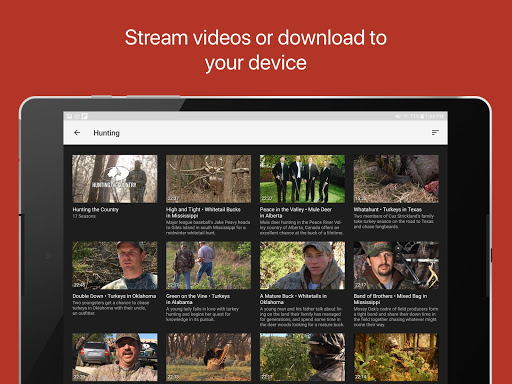Open bottom-row autumn forest video thumbnail
512x384 pixels.
coord(396,357)
